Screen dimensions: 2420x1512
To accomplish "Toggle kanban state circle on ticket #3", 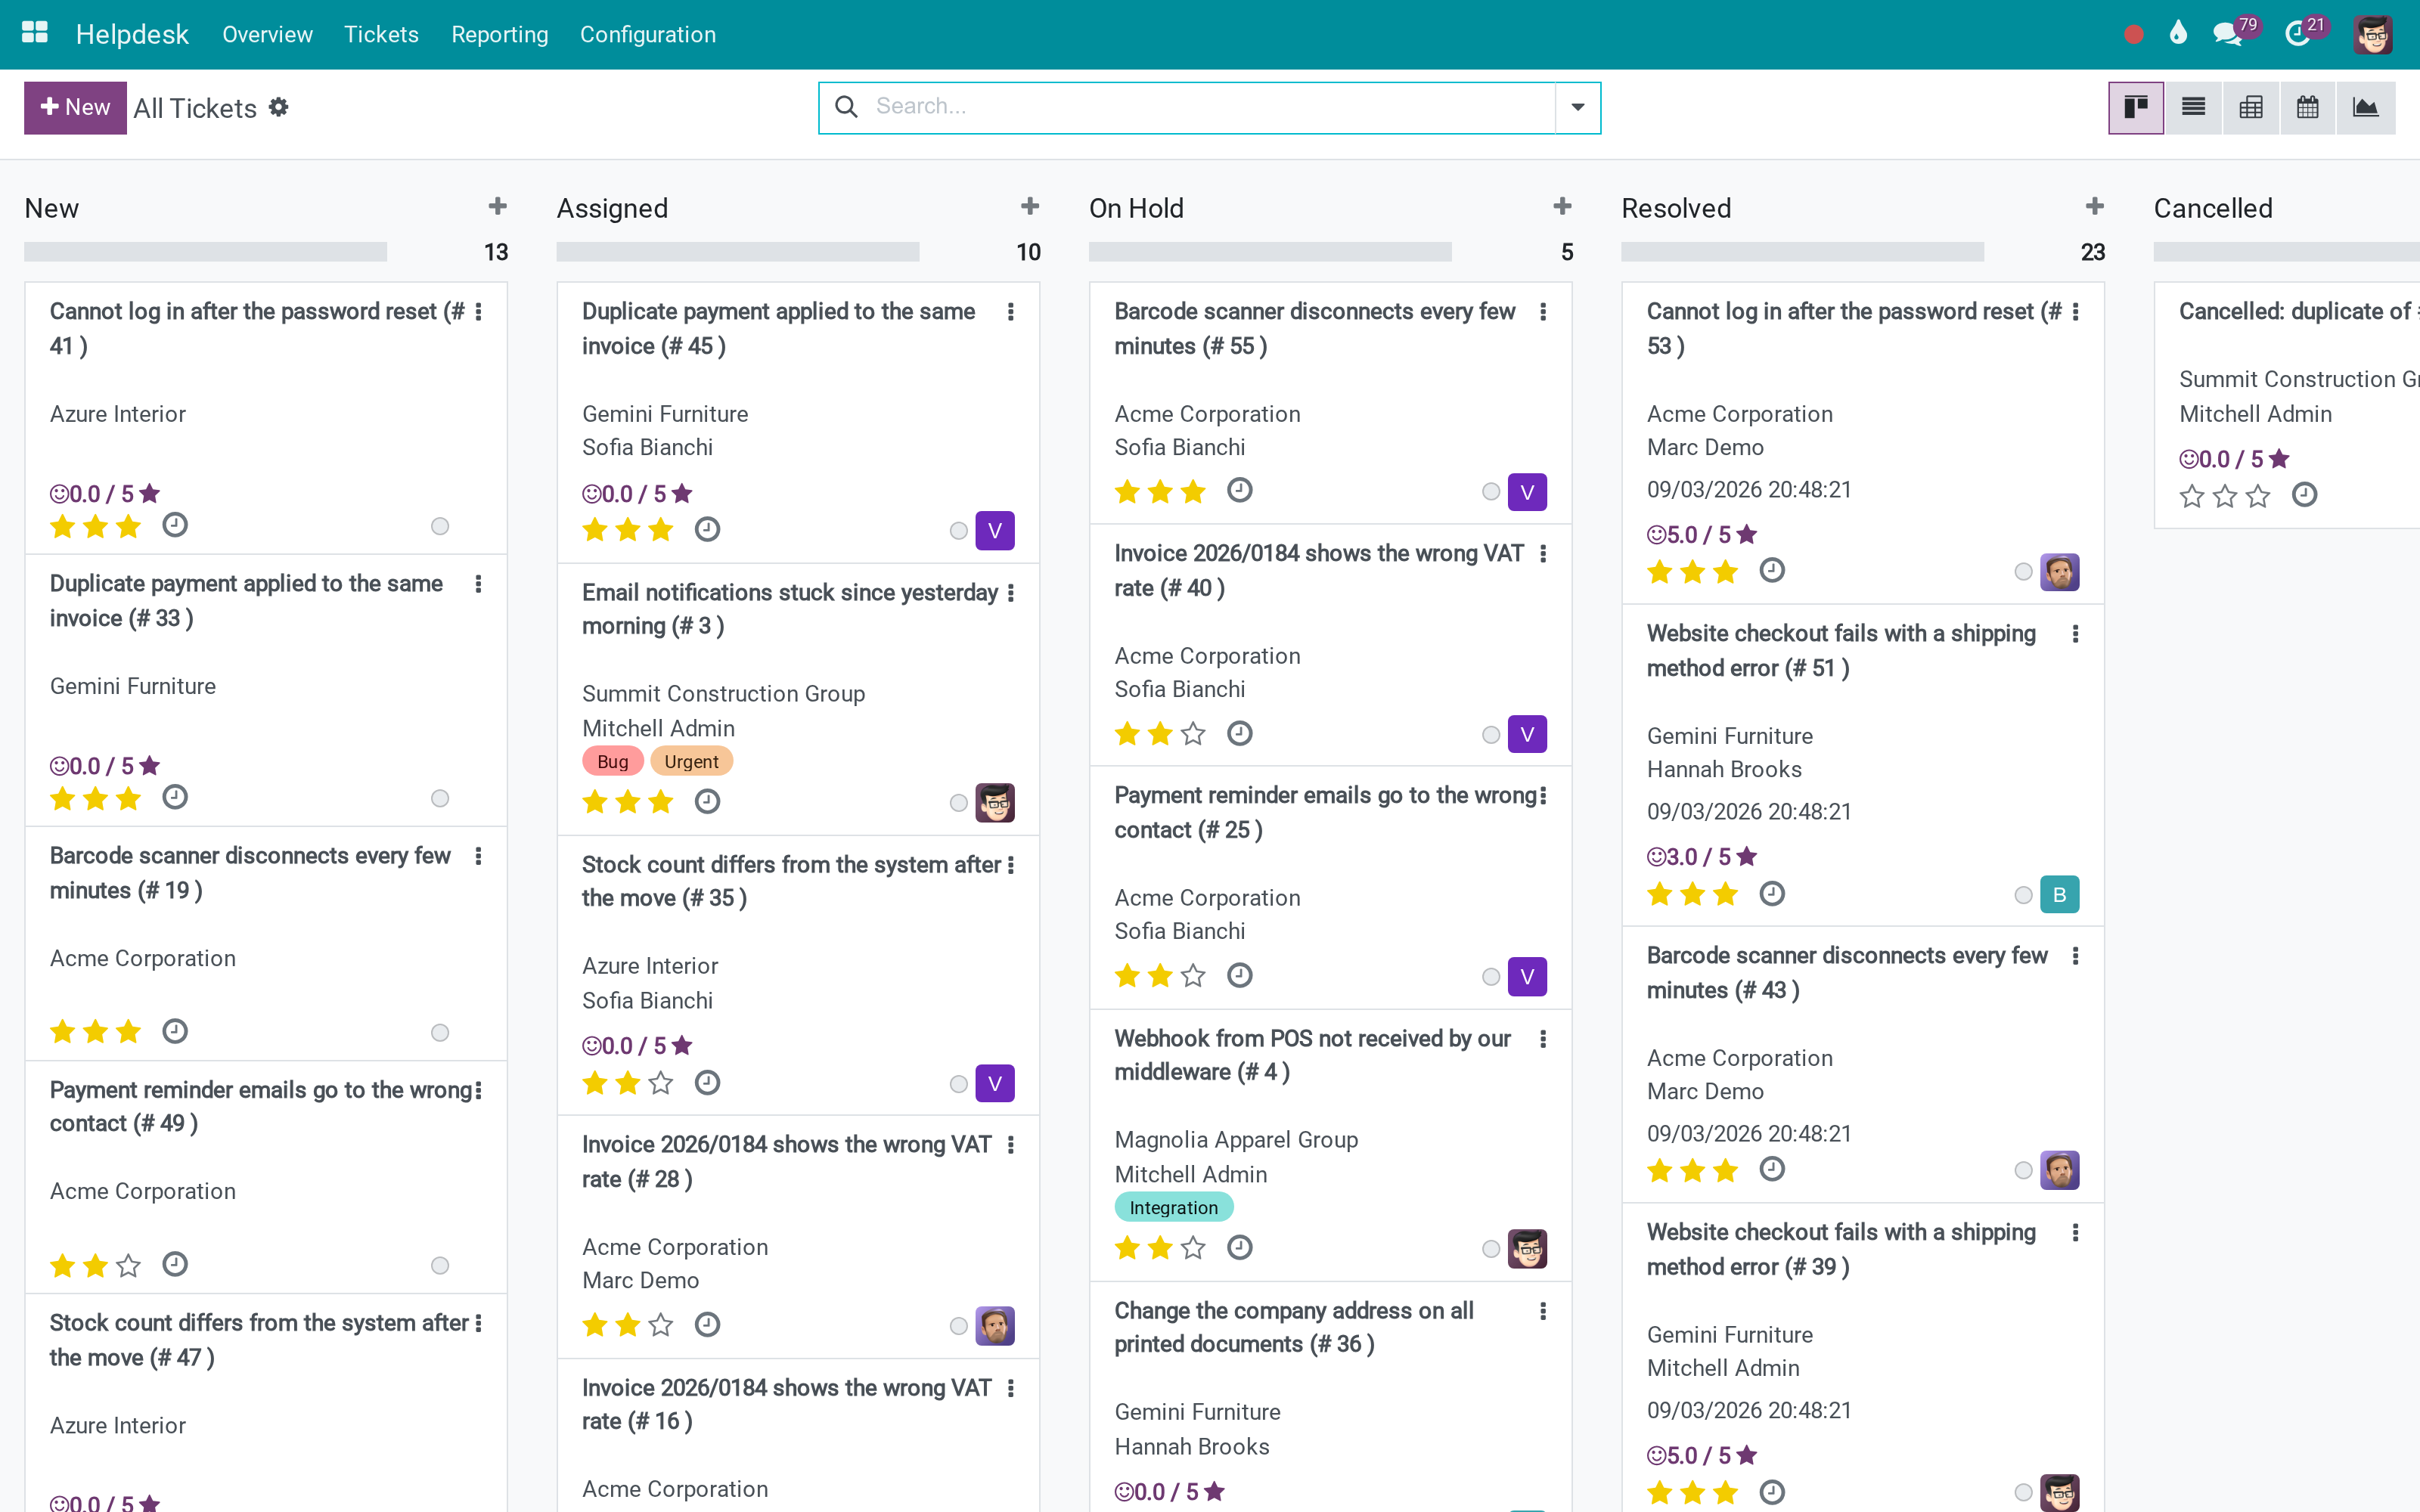I will pos(958,802).
